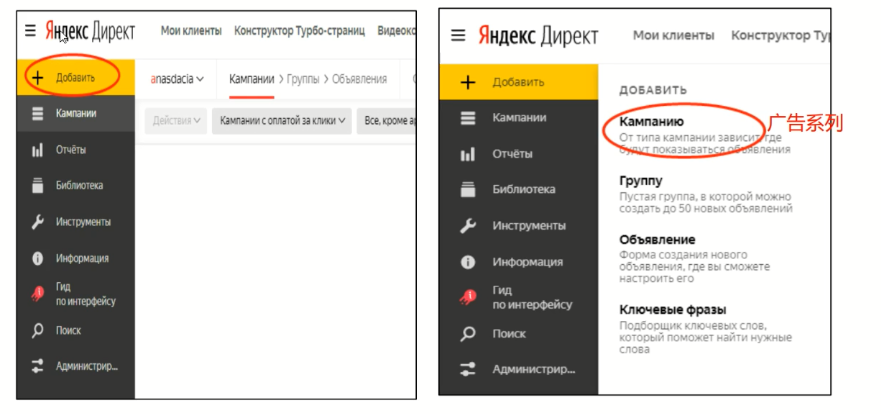Click Администрирование sliders icon in right sidebar
This screenshot has width=881, height=414.
[467, 370]
